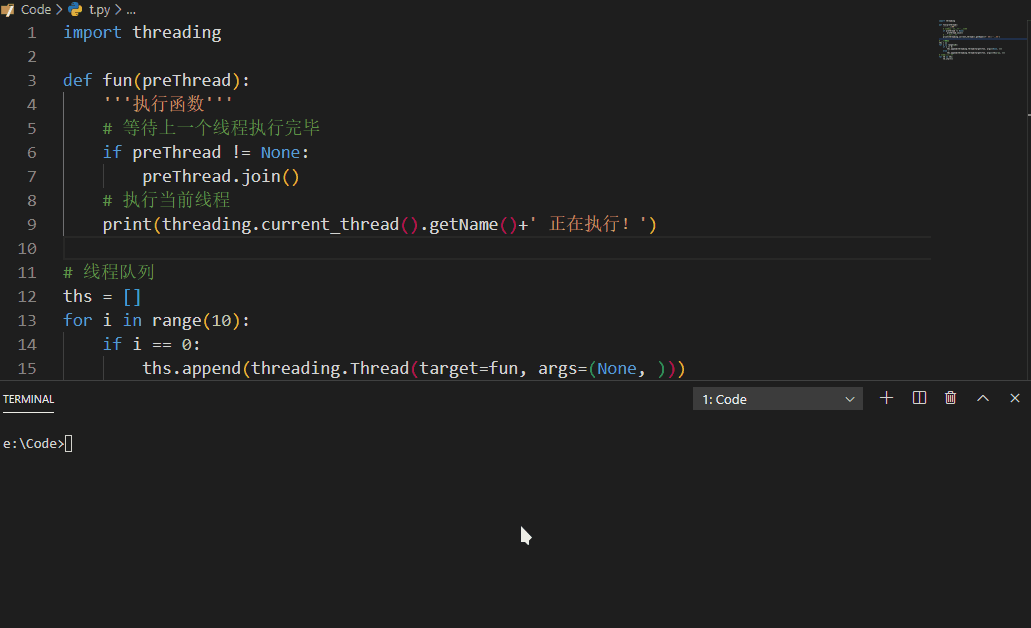The height and width of the screenshot is (628, 1031).
Task: Maximize the panel with the up chevron
Action: tap(983, 398)
